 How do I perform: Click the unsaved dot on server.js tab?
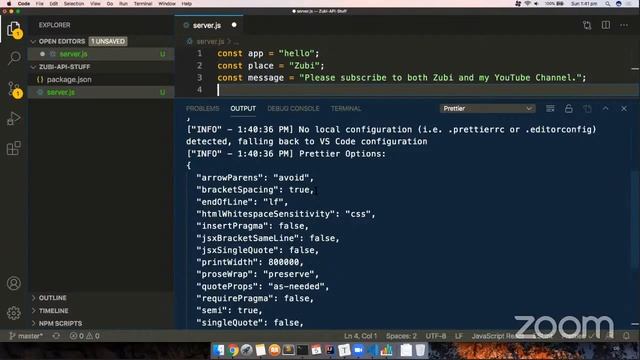(234, 25)
